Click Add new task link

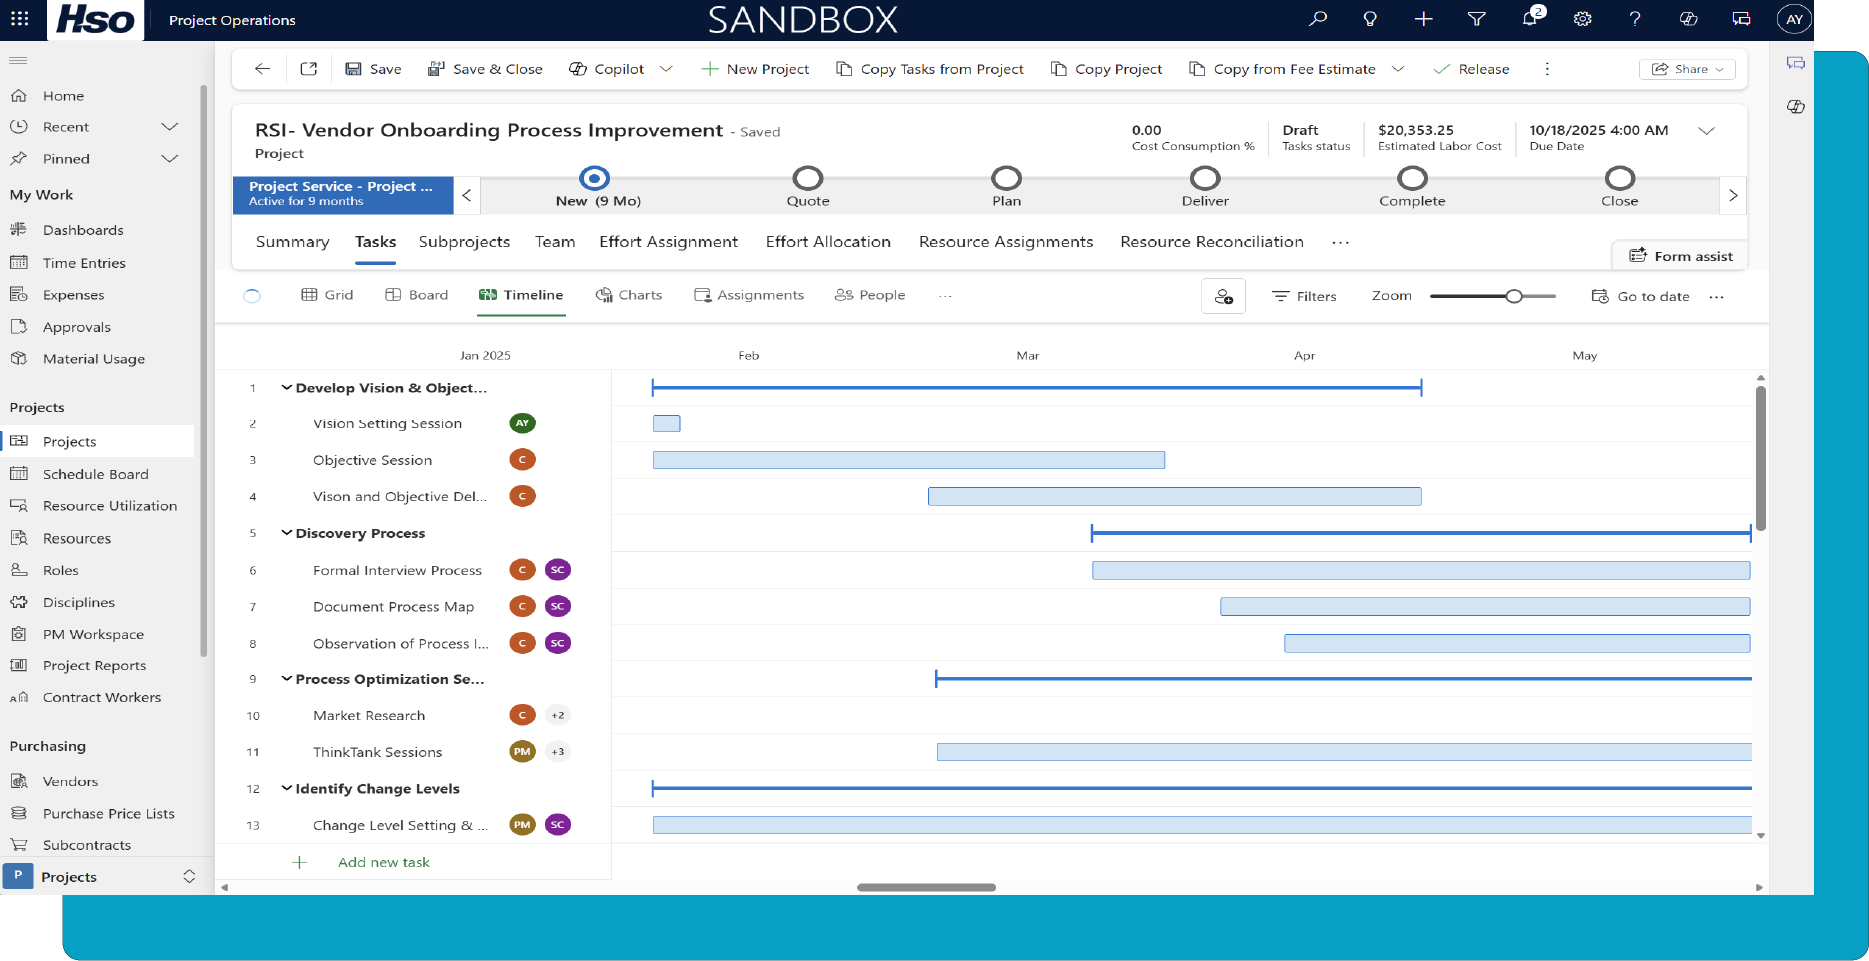(383, 862)
